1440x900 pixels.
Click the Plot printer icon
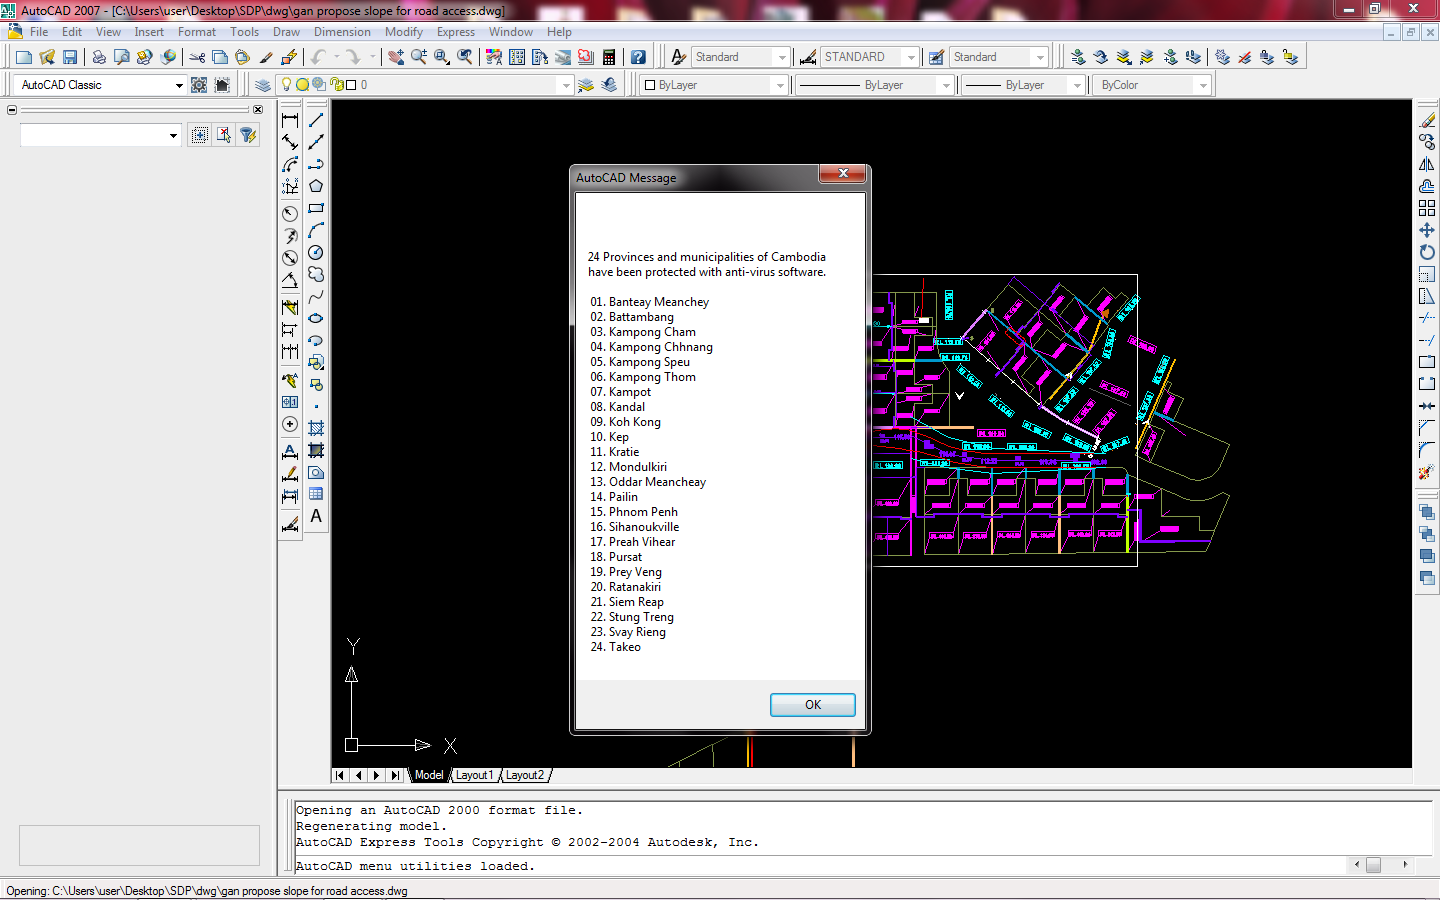coord(99,57)
